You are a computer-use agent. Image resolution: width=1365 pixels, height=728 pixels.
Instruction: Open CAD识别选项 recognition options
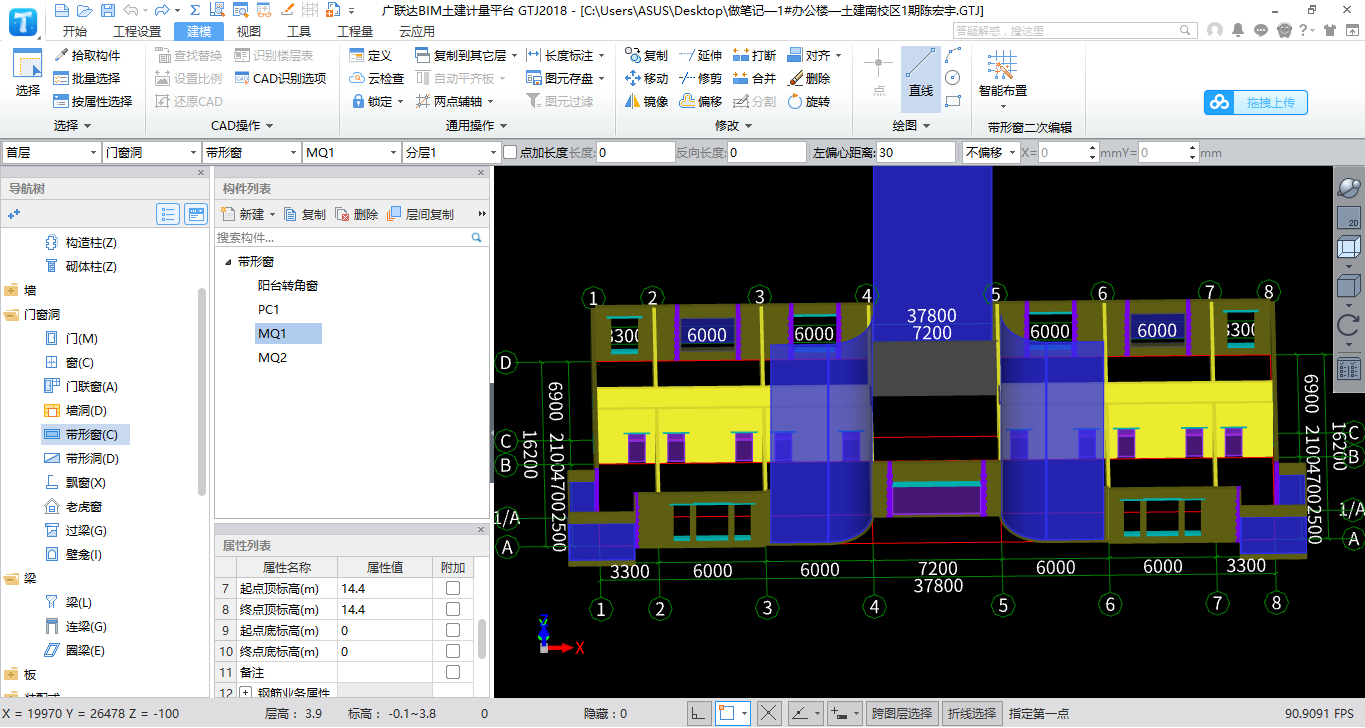pyautogui.click(x=280, y=78)
